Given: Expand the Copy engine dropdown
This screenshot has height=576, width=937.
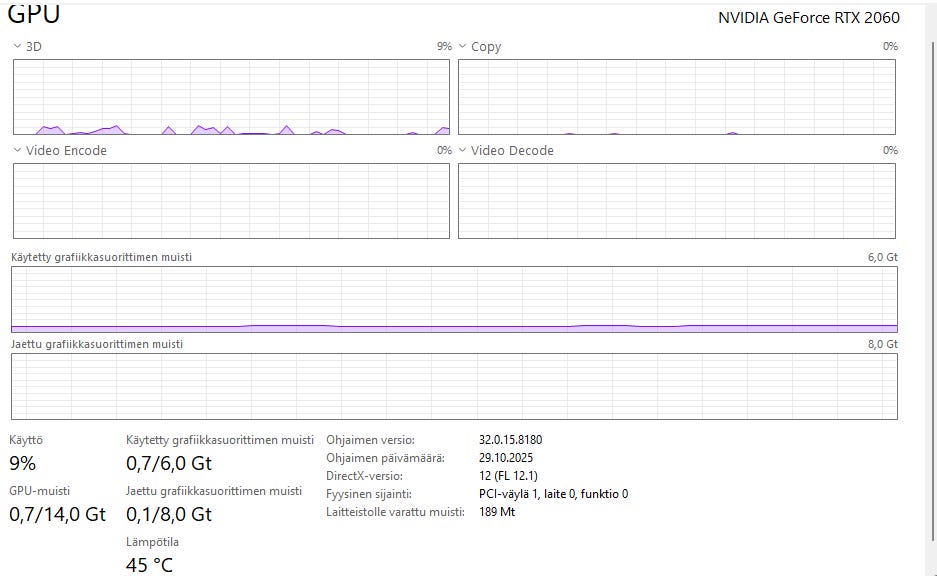Looking at the screenshot, I should (463, 47).
